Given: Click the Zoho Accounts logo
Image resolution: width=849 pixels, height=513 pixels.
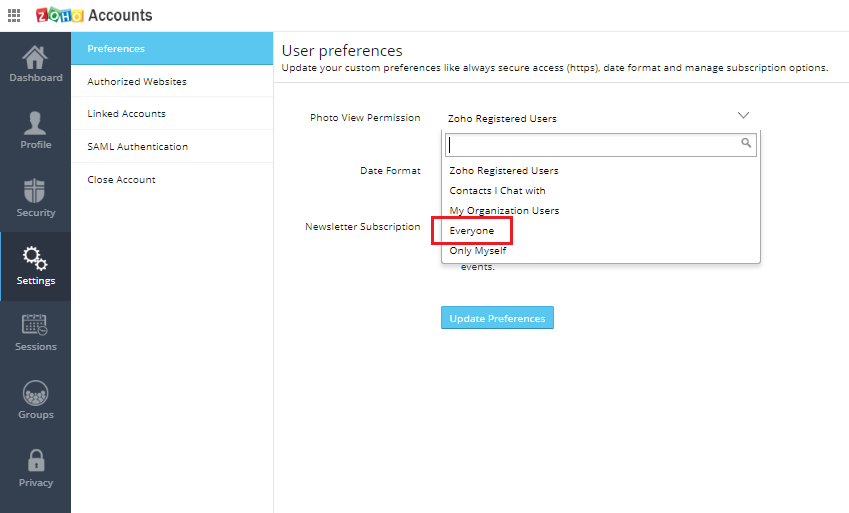Looking at the screenshot, I should coord(94,15).
